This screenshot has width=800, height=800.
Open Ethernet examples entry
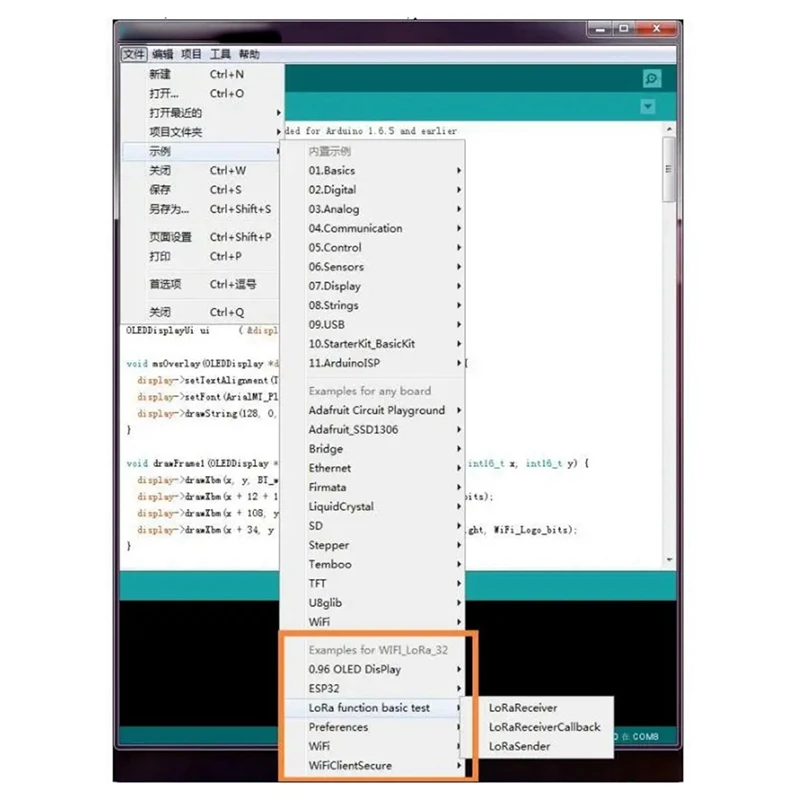point(373,468)
